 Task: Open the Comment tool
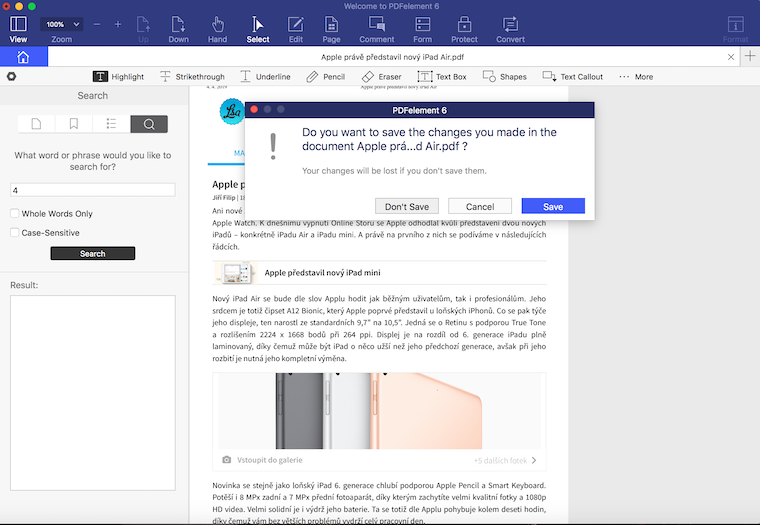pyautogui.click(x=376, y=28)
